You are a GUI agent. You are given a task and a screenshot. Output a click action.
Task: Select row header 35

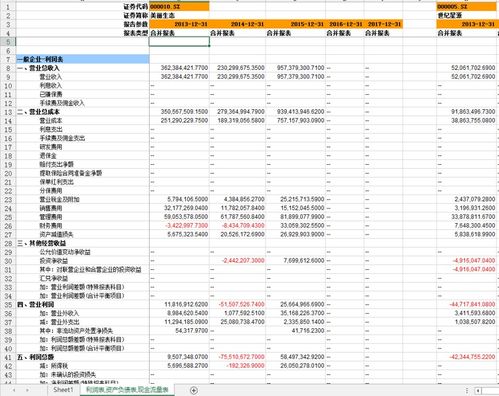[x=8, y=305]
